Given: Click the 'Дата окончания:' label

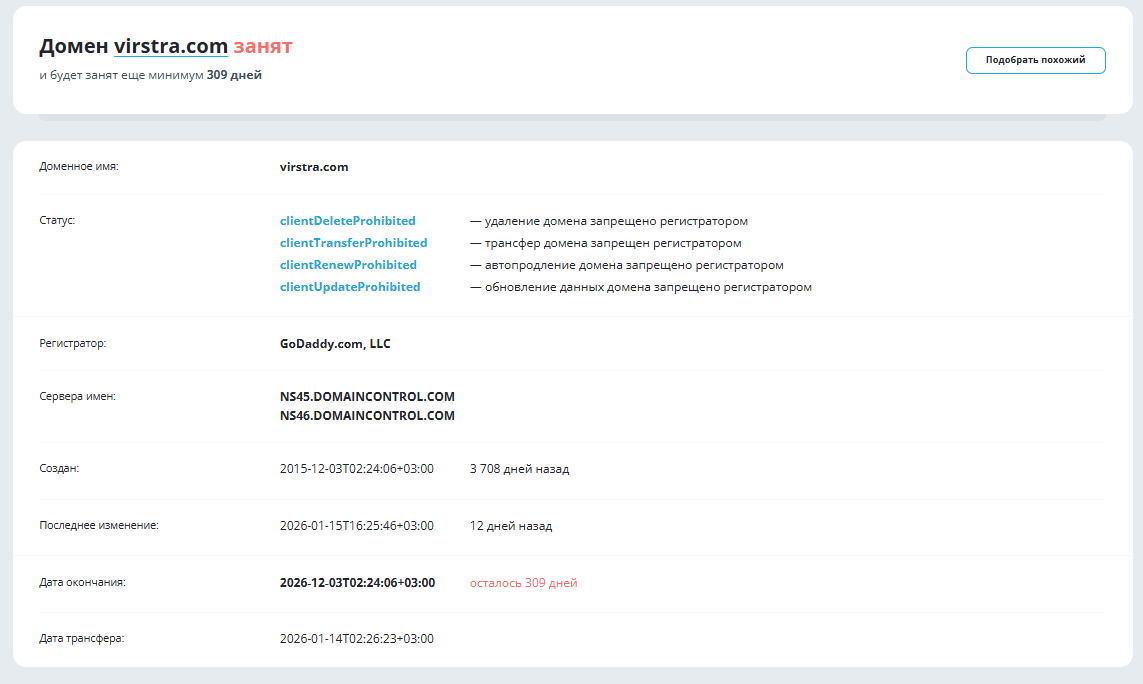Looking at the screenshot, I should 82,583.
